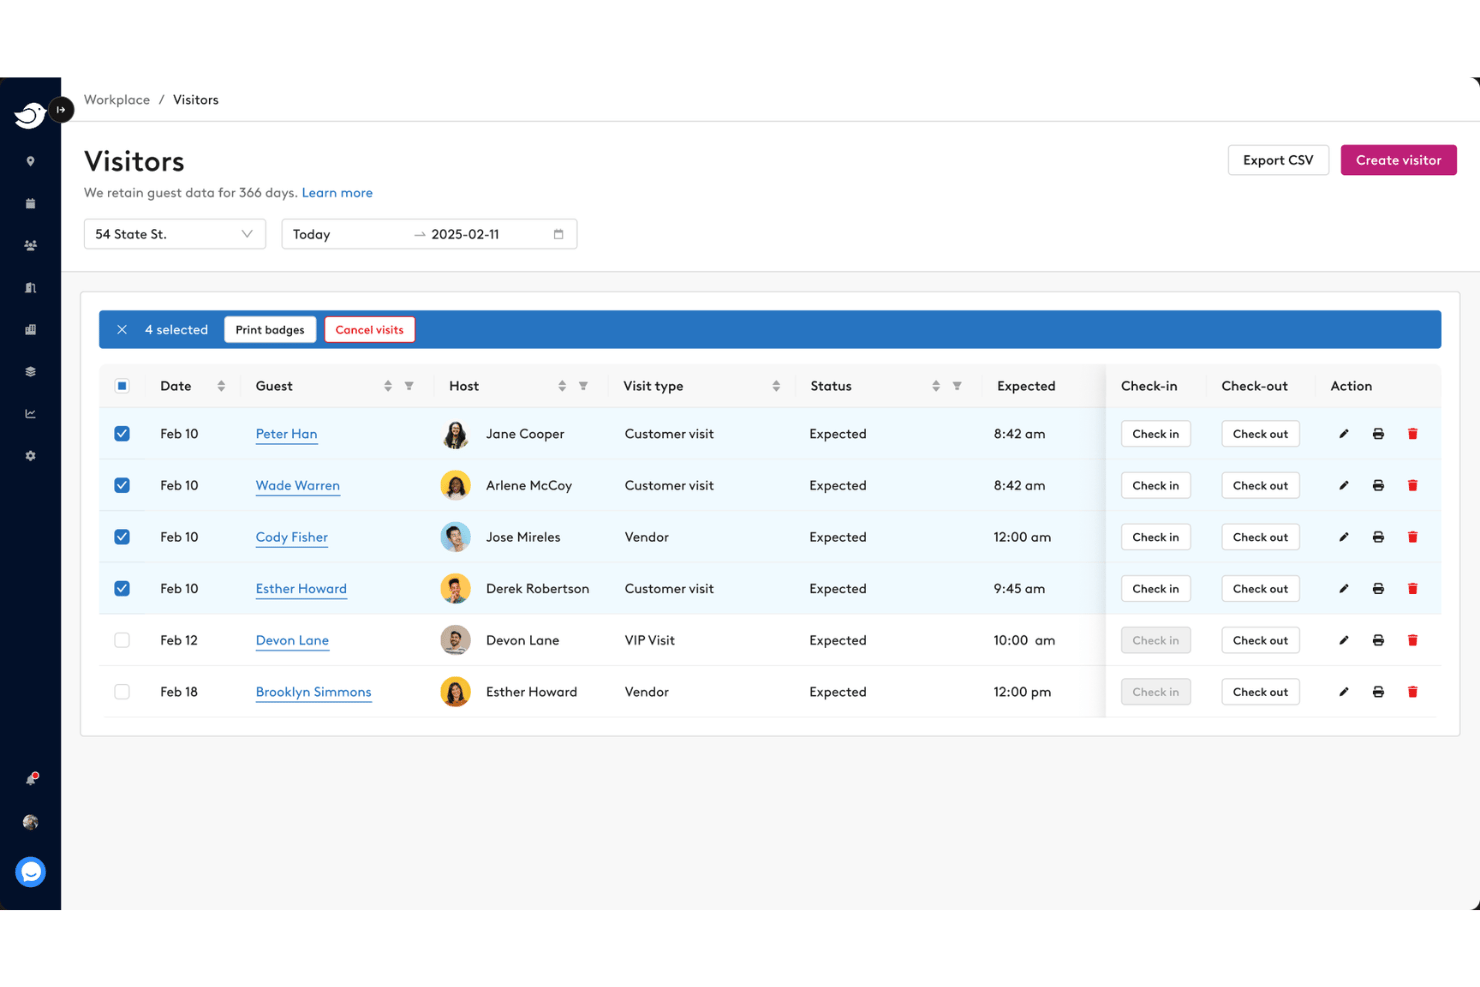Click the Today start date field
This screenshot has width=1480, height=987.
click(345, 234)
